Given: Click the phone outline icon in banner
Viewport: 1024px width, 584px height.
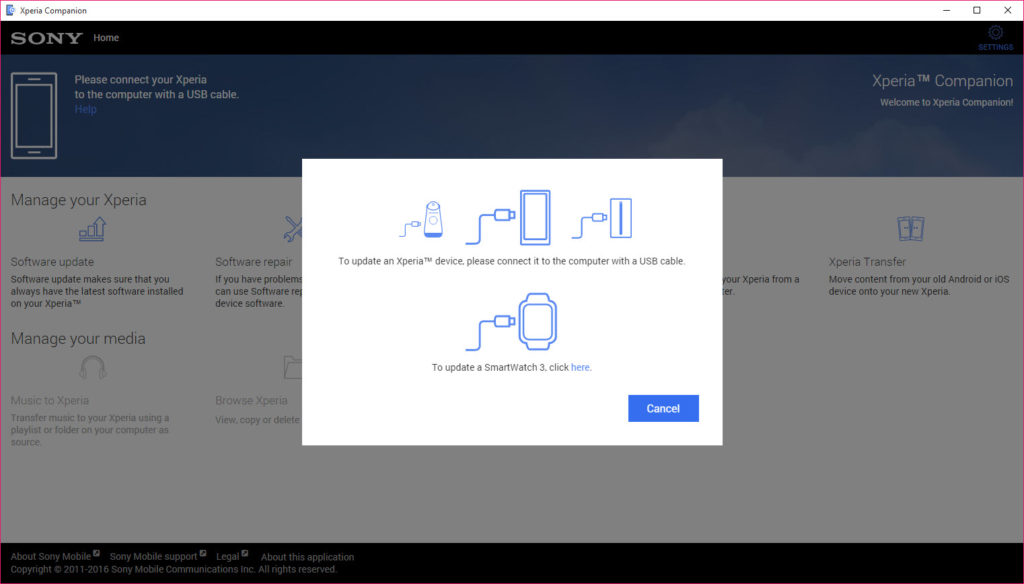Looking at the screenshot, I should (x=34, y=116).
